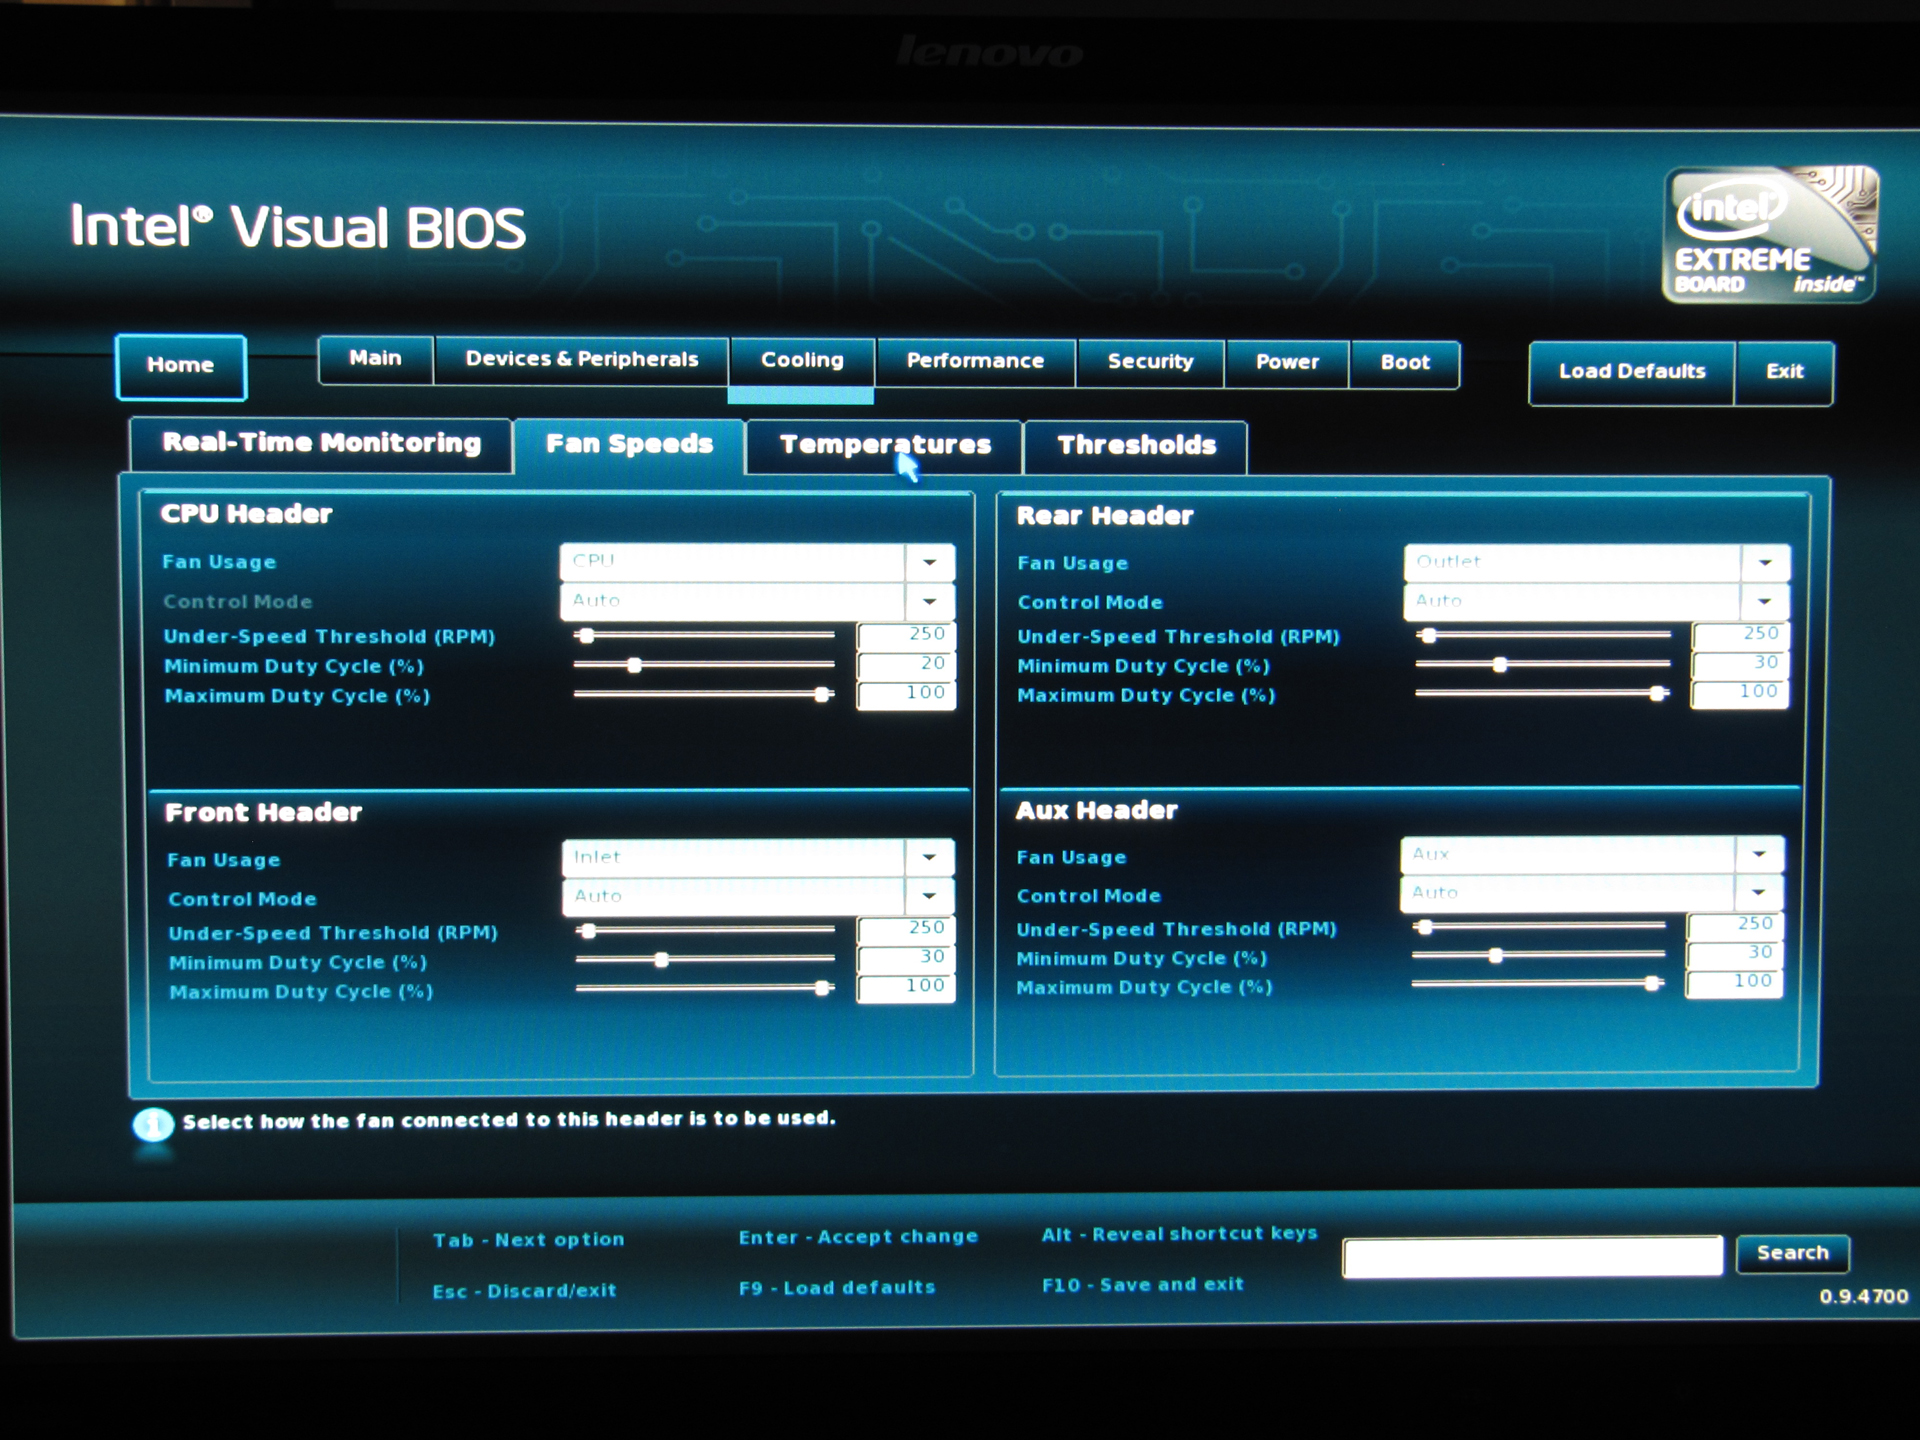Click the CPU Header section title
This screenshot has width=1920, height=1440.
(246, 514)
